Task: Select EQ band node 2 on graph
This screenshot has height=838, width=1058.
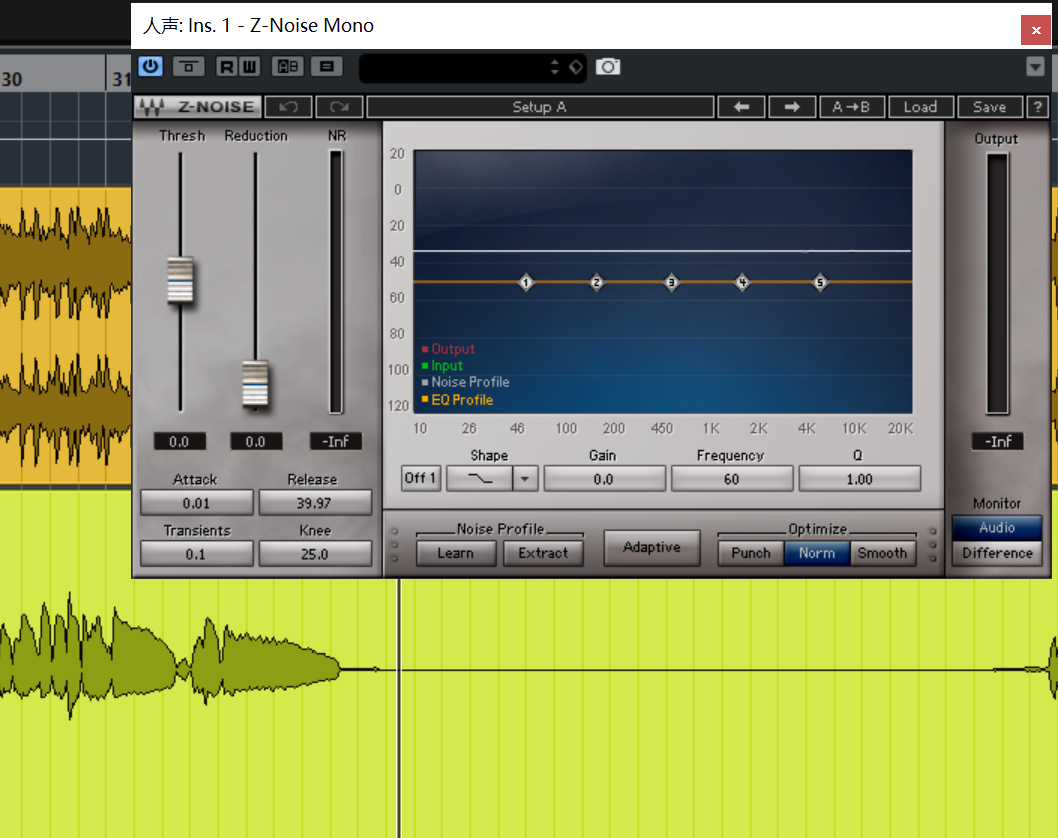Action: (x=596, y=282)
